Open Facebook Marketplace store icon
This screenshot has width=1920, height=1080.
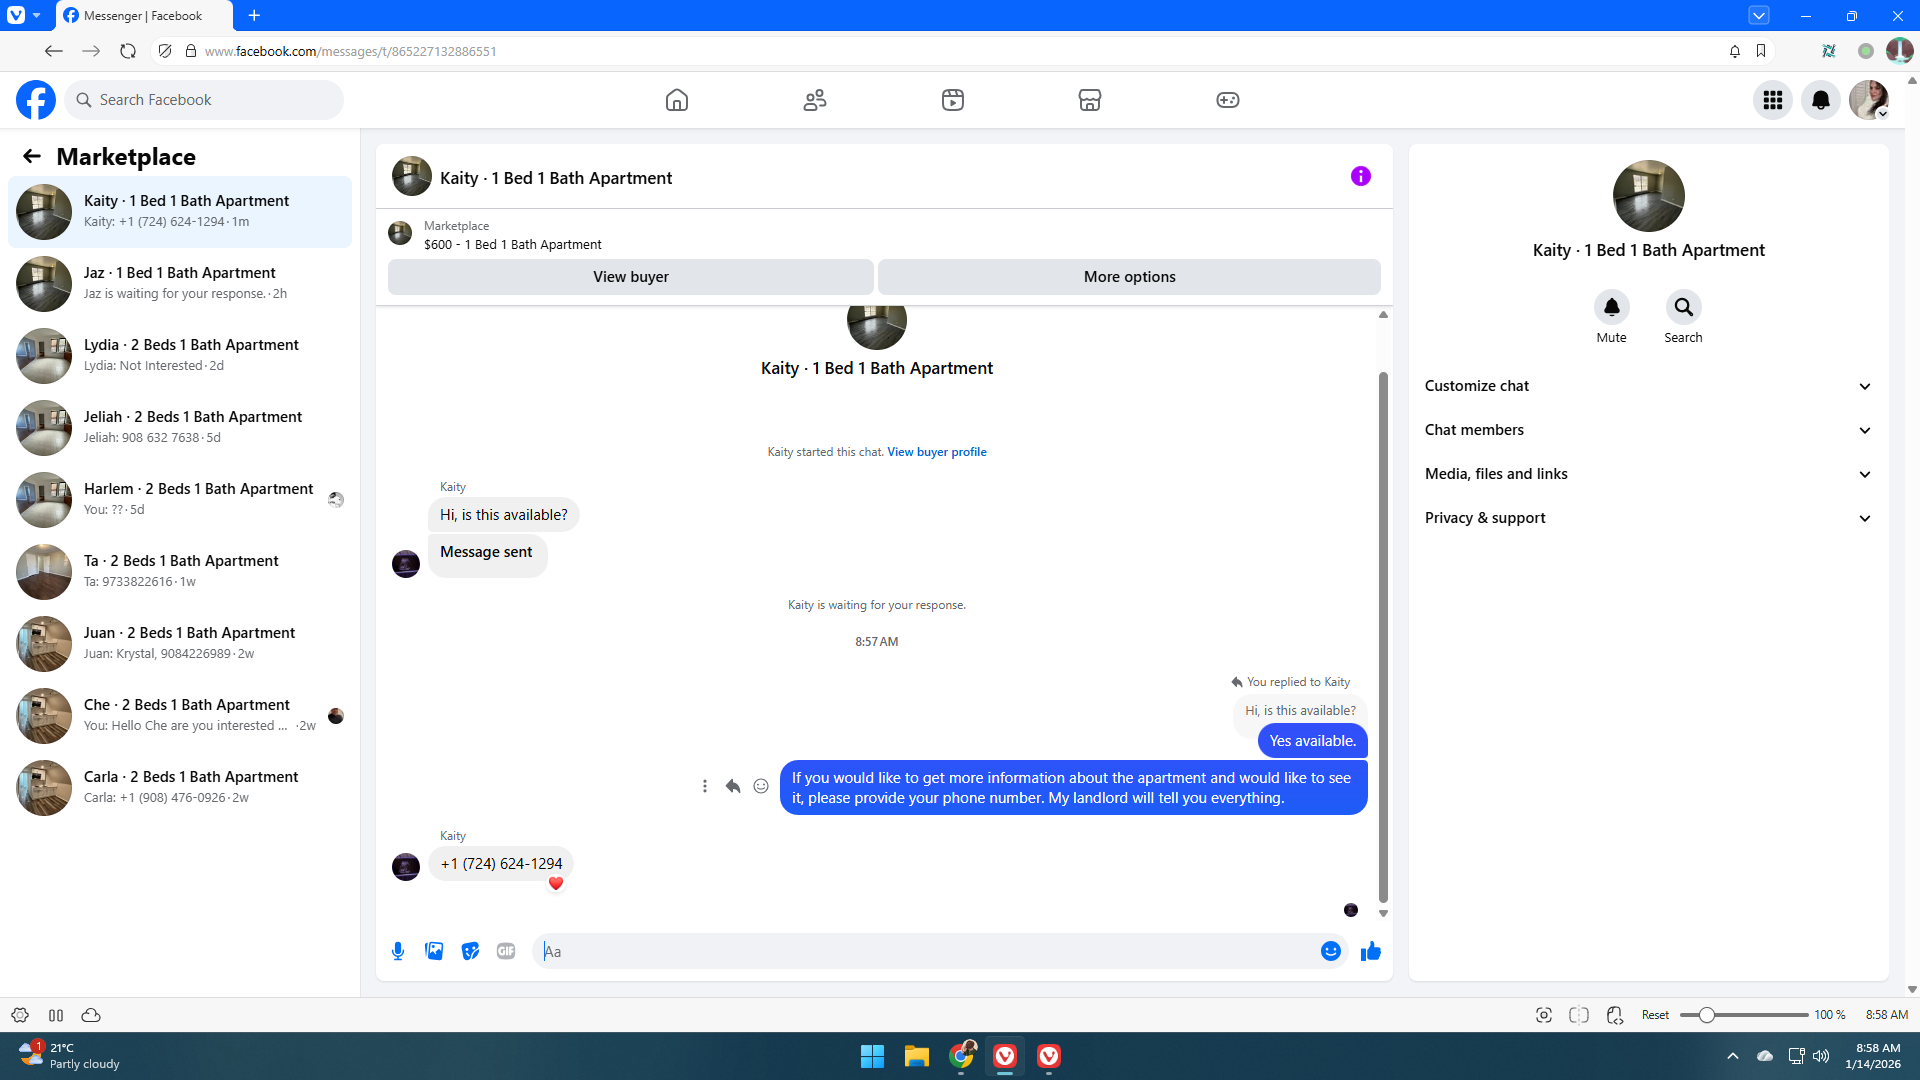click(1089, 100)
